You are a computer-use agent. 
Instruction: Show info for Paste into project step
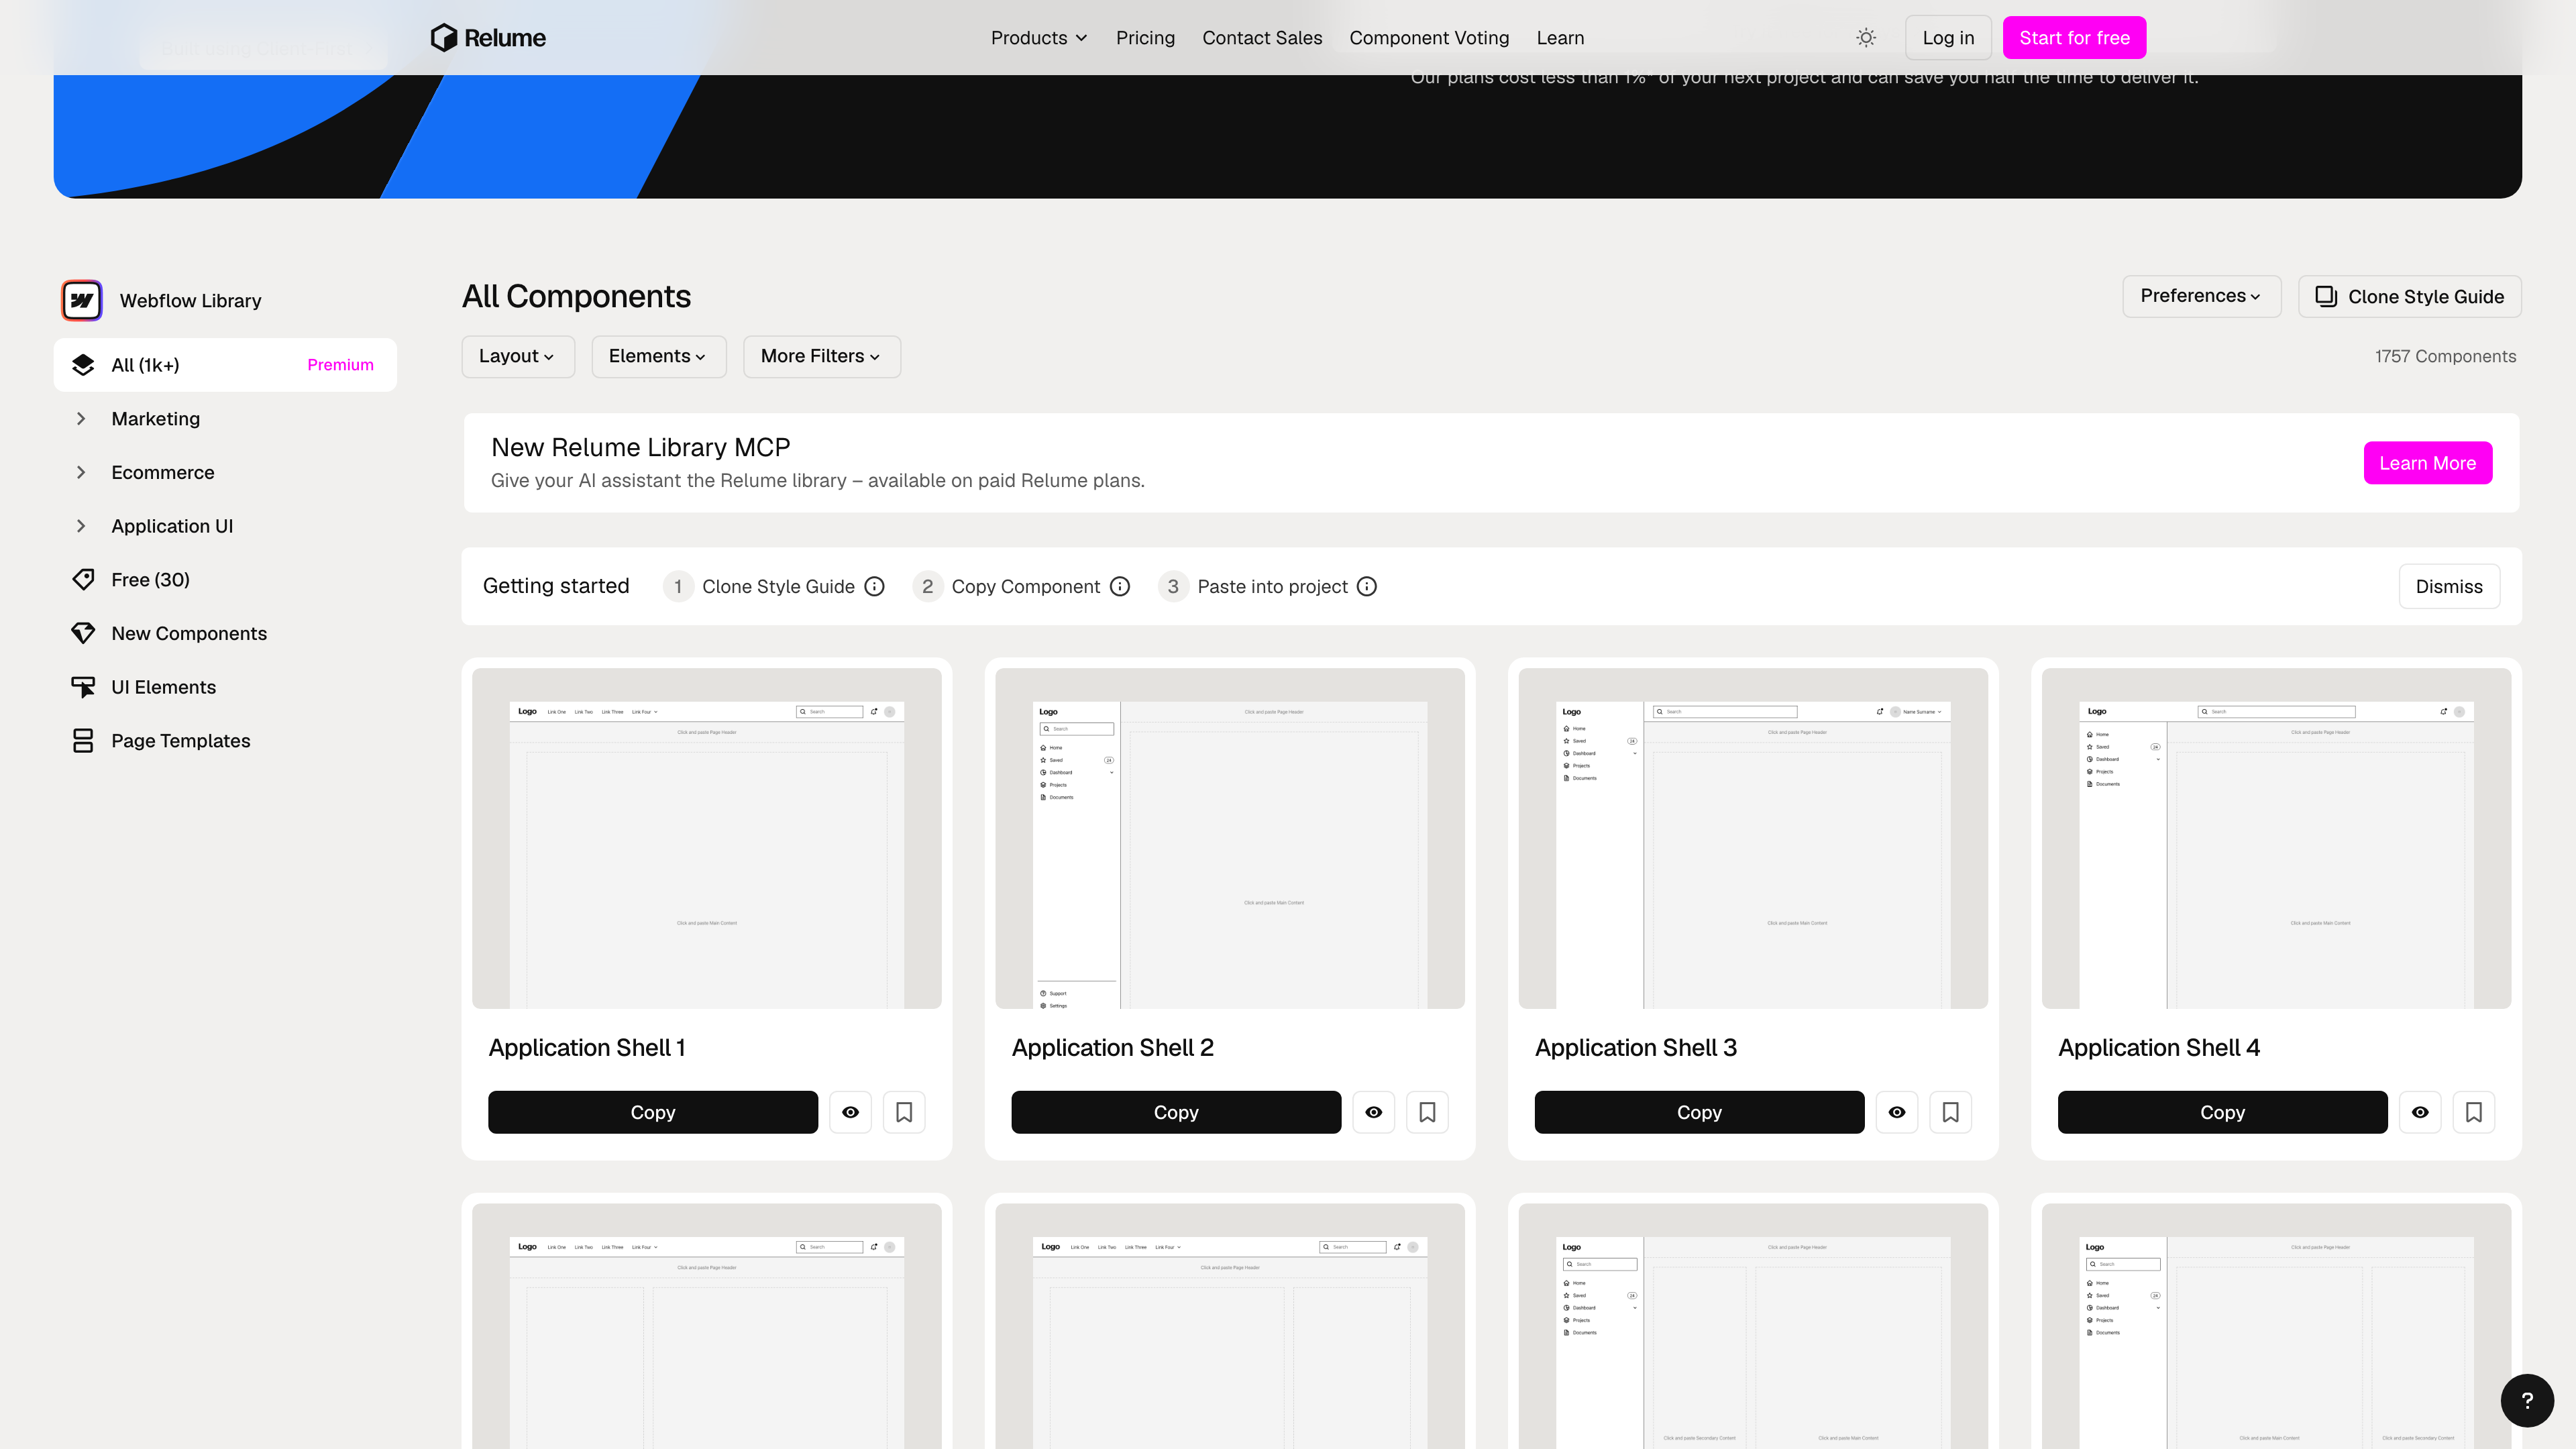[x=1367, y=586]
